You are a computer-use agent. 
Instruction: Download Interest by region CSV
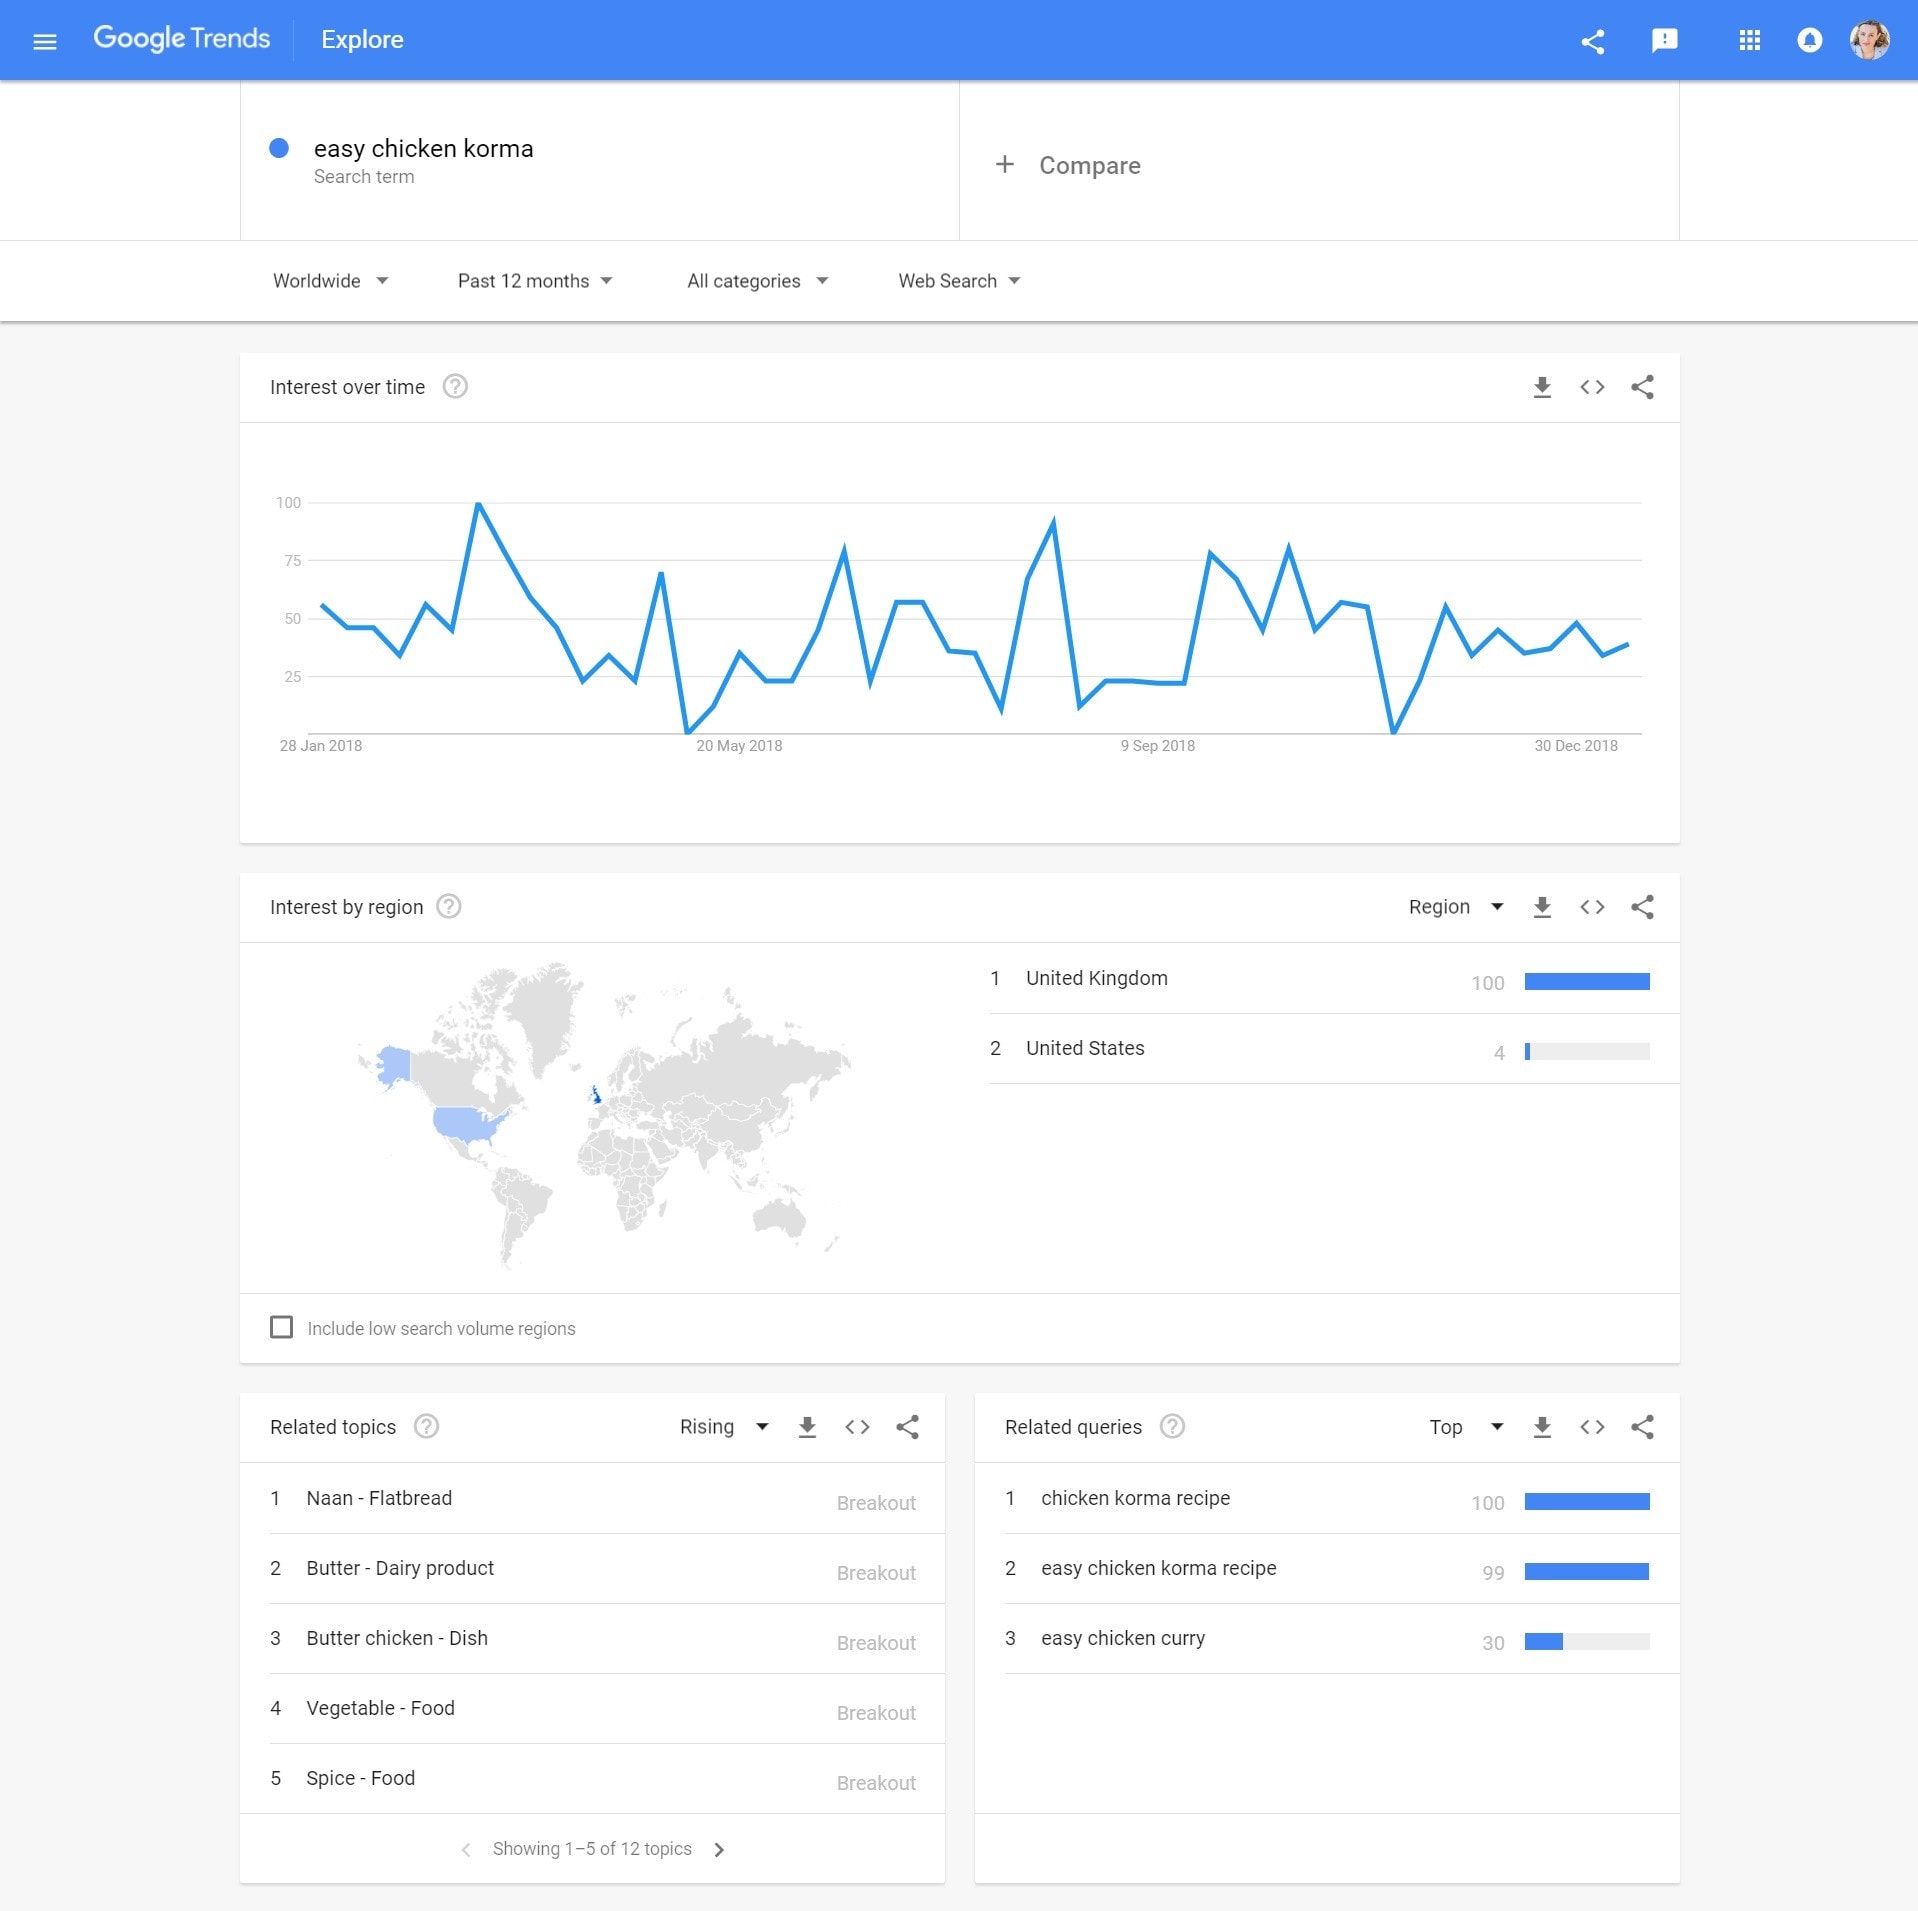coord(1542,907)
